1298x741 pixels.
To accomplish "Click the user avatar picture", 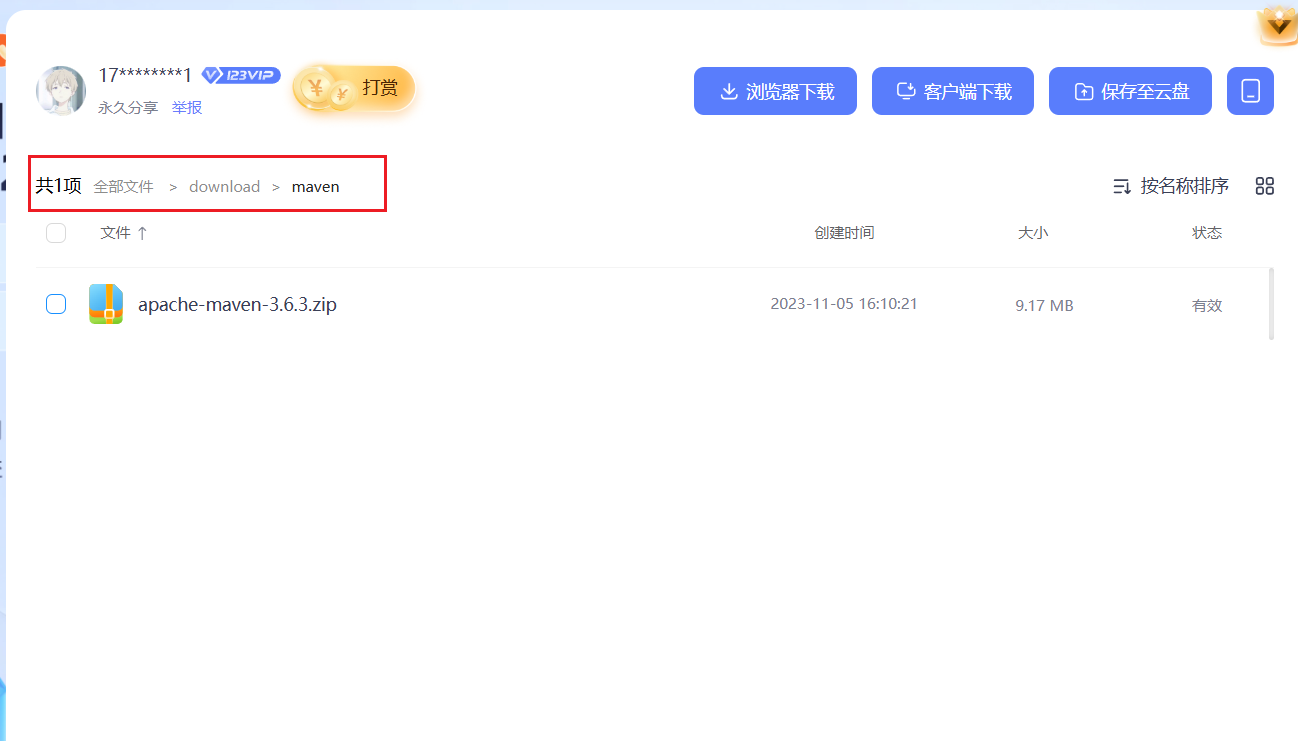I will [60, 91].
